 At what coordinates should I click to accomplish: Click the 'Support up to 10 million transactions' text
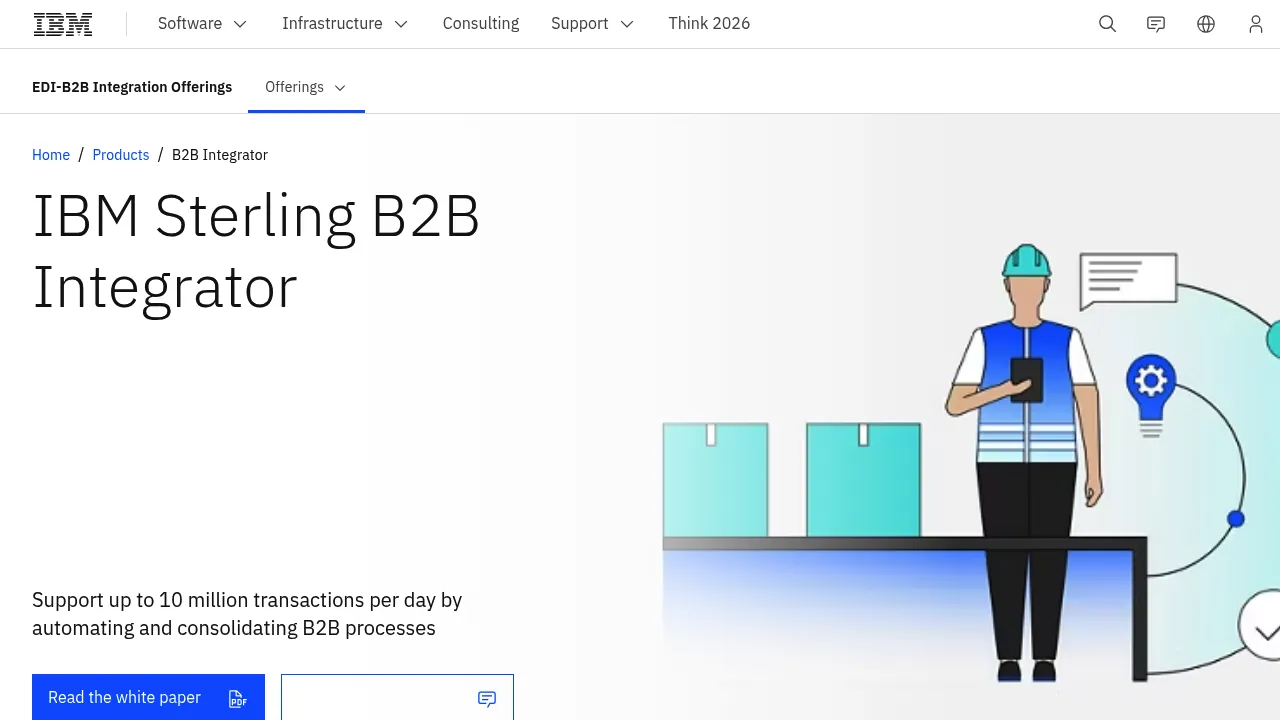pos(247,614)
